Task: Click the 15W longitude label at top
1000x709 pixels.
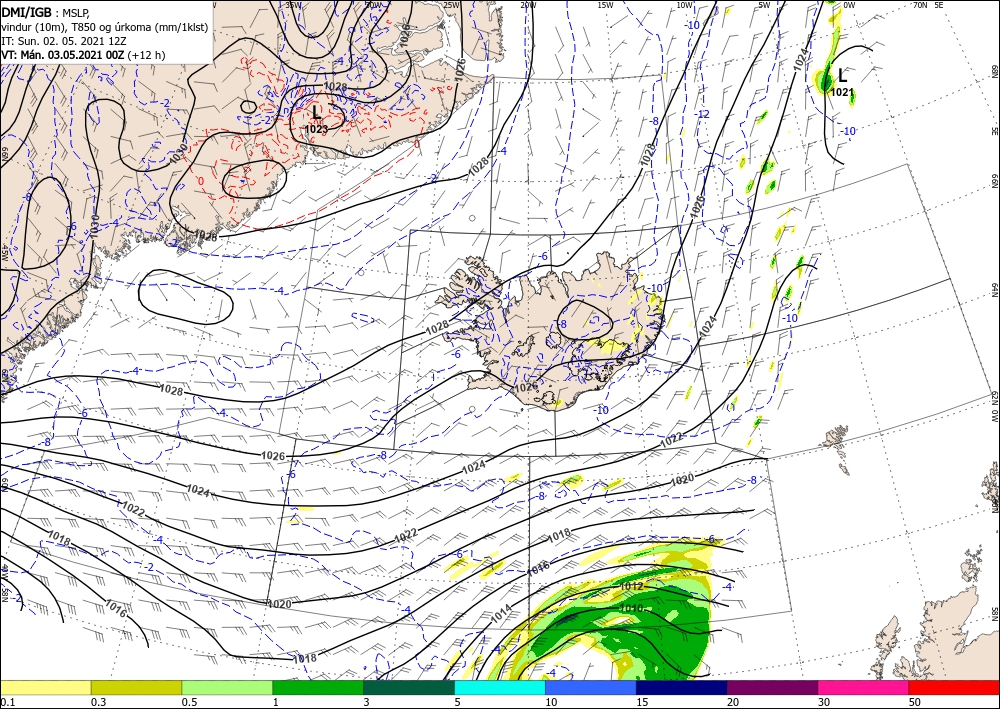Action: [605, 5]
